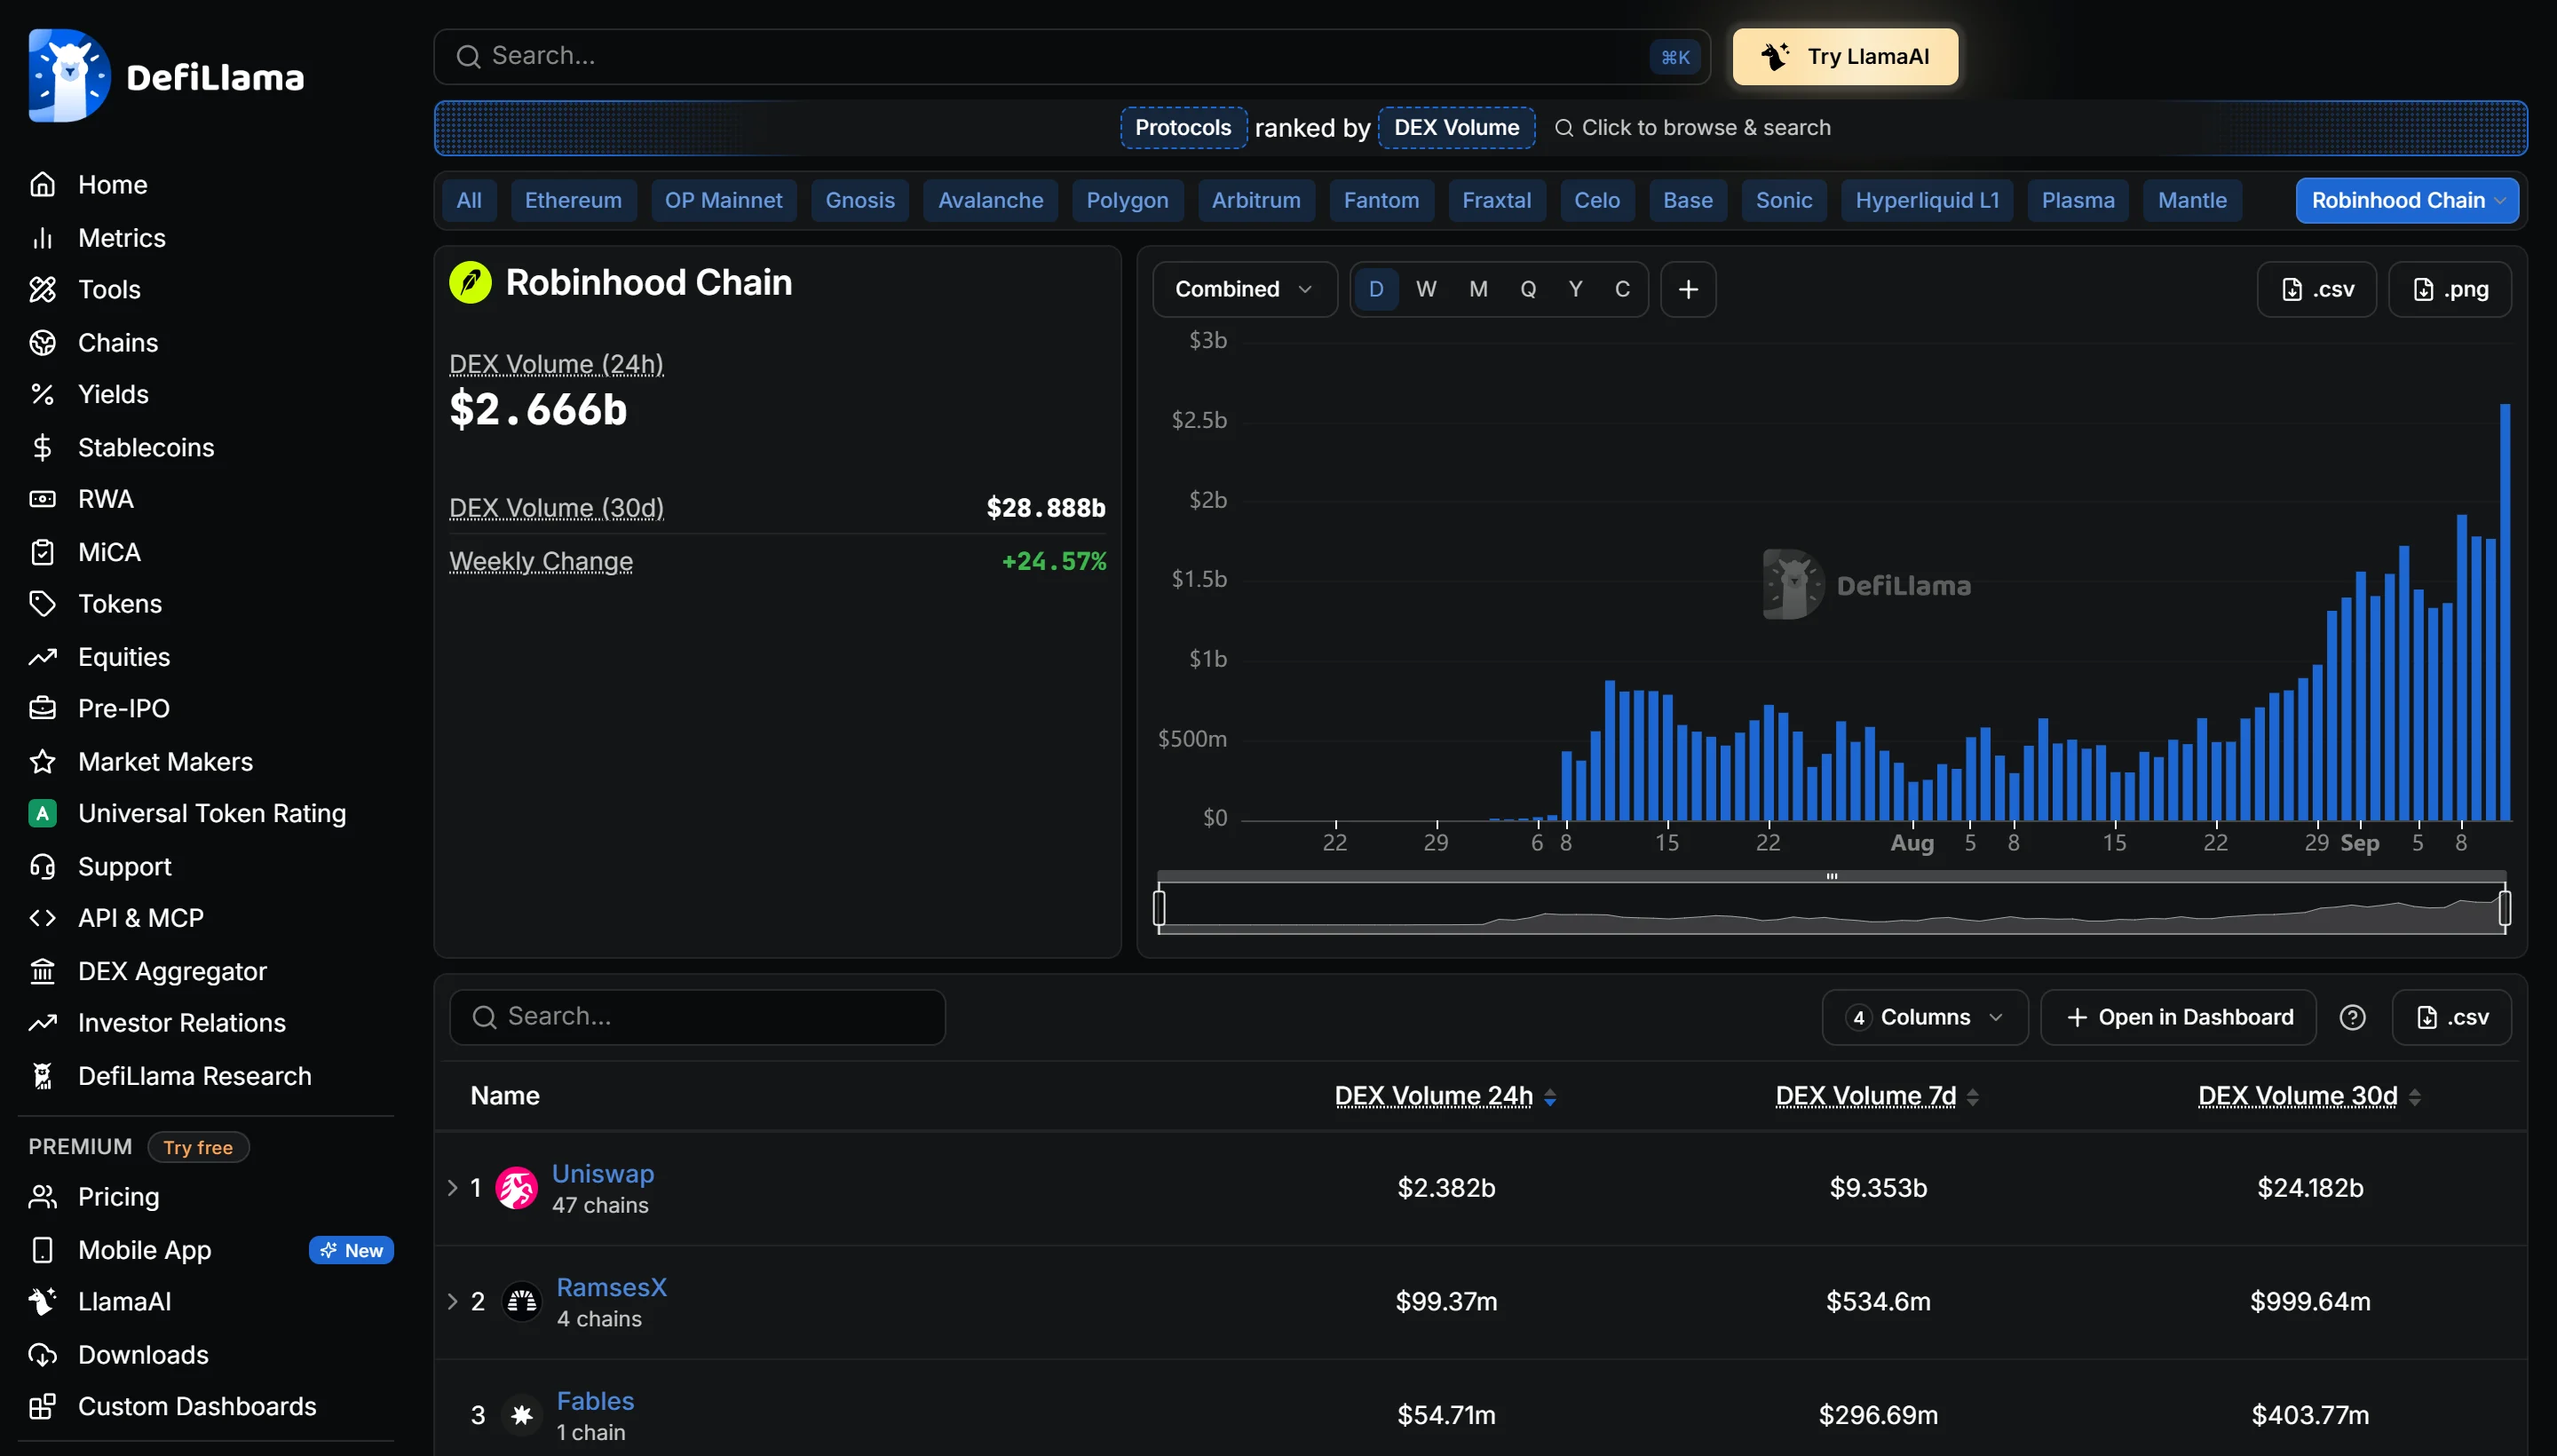Focus the top global search field
Image resolution: width=2557 pixels, height=1456 pixels.
pyautogui.click(x=1072, y=57)
